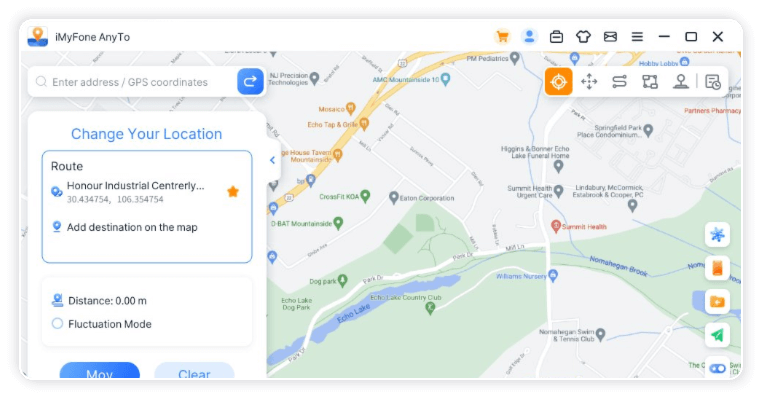Click the shopping cart icon

tap(502, 37)
